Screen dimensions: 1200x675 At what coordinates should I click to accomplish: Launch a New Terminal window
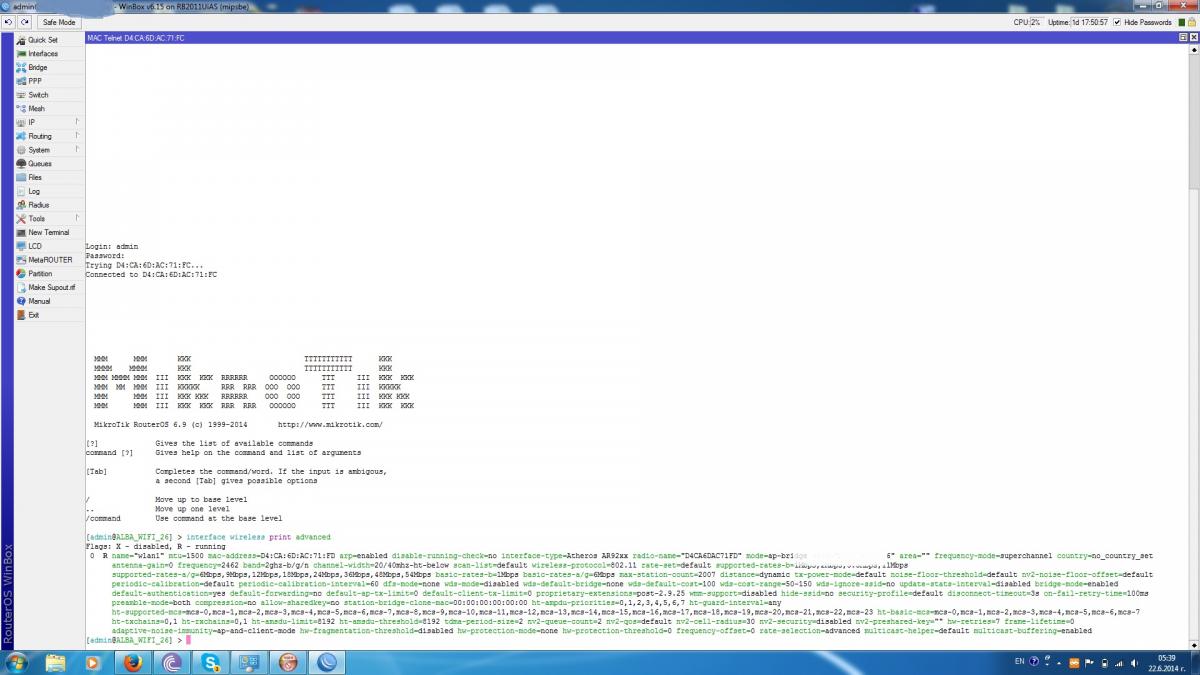tap(48, 232)
